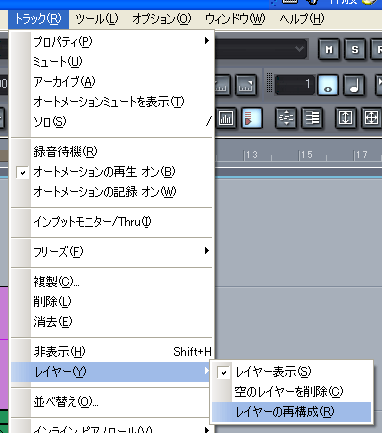Select the quarter note duration button
The height and width of the screenshot is (433, 382).
(x=354, y=85)
